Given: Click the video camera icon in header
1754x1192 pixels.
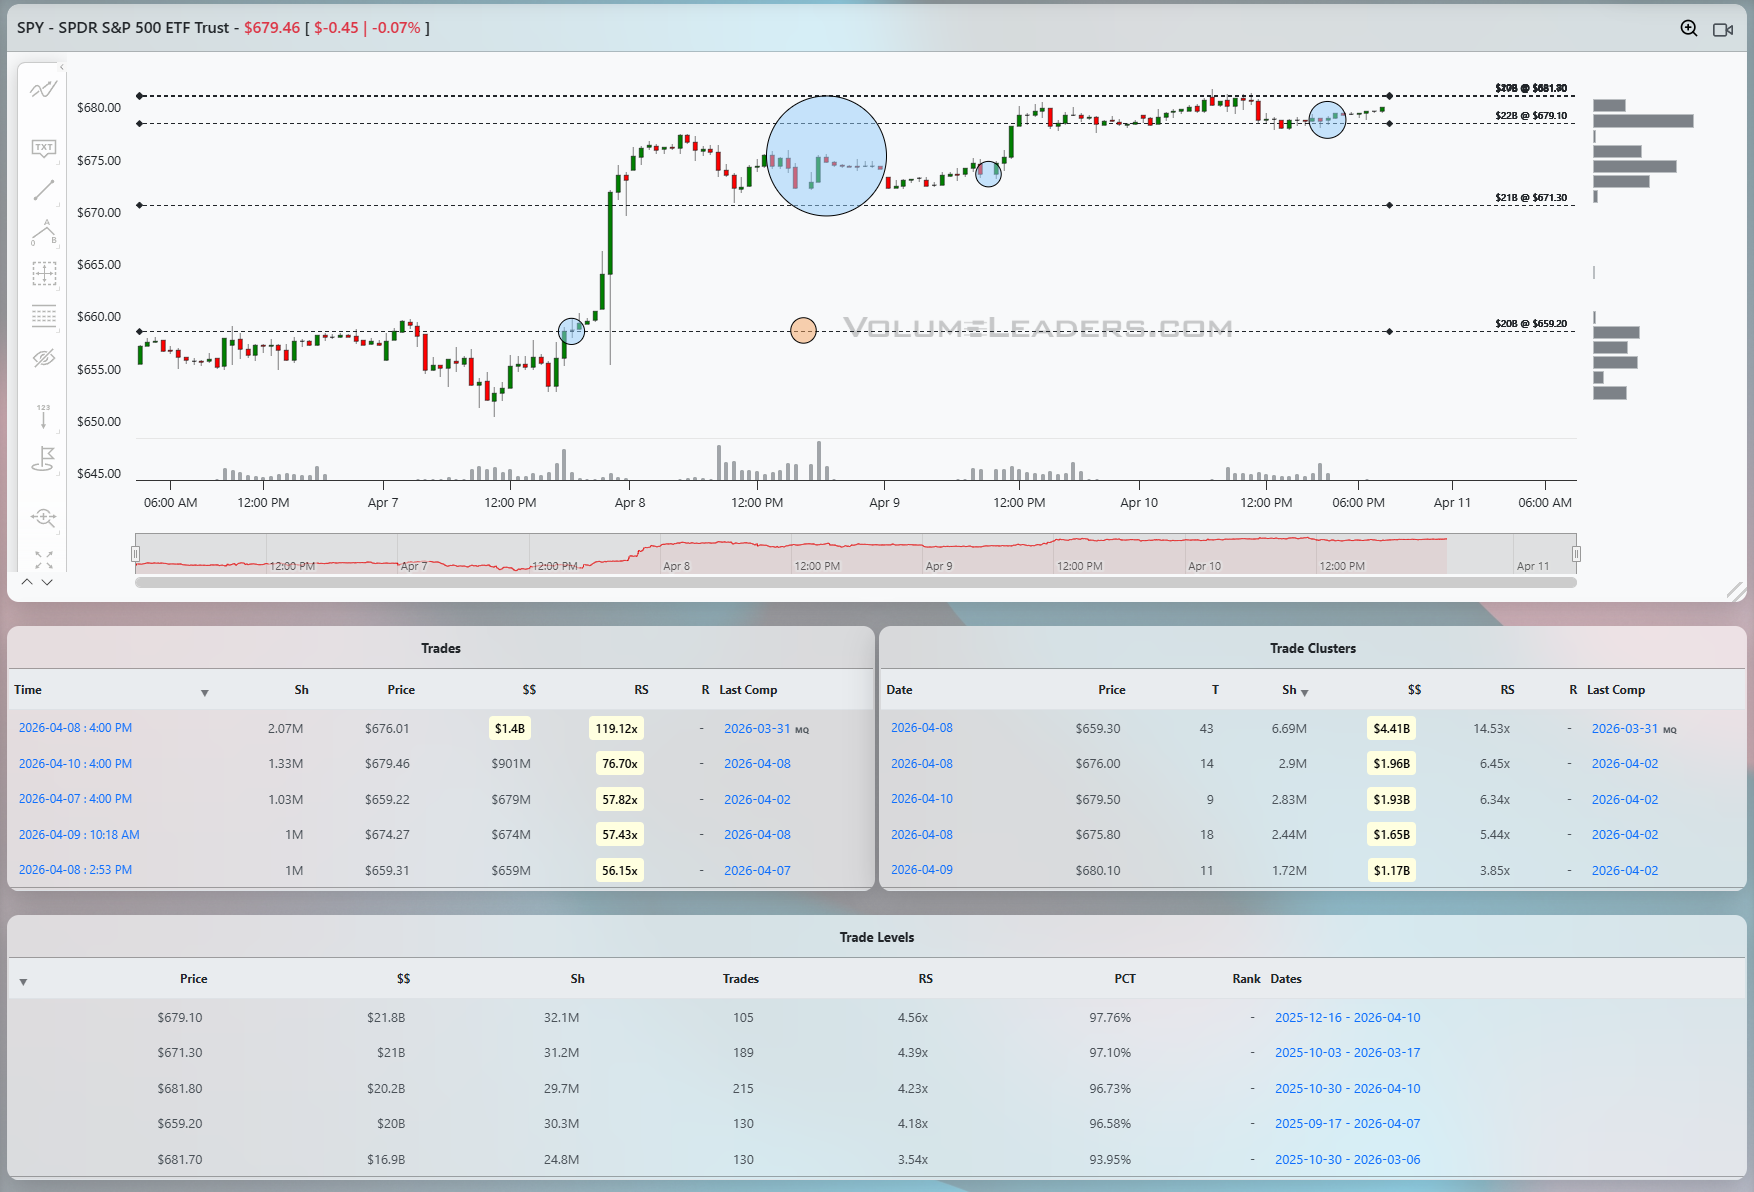Looking at the screenshot, I should (x=1723, y=29).
